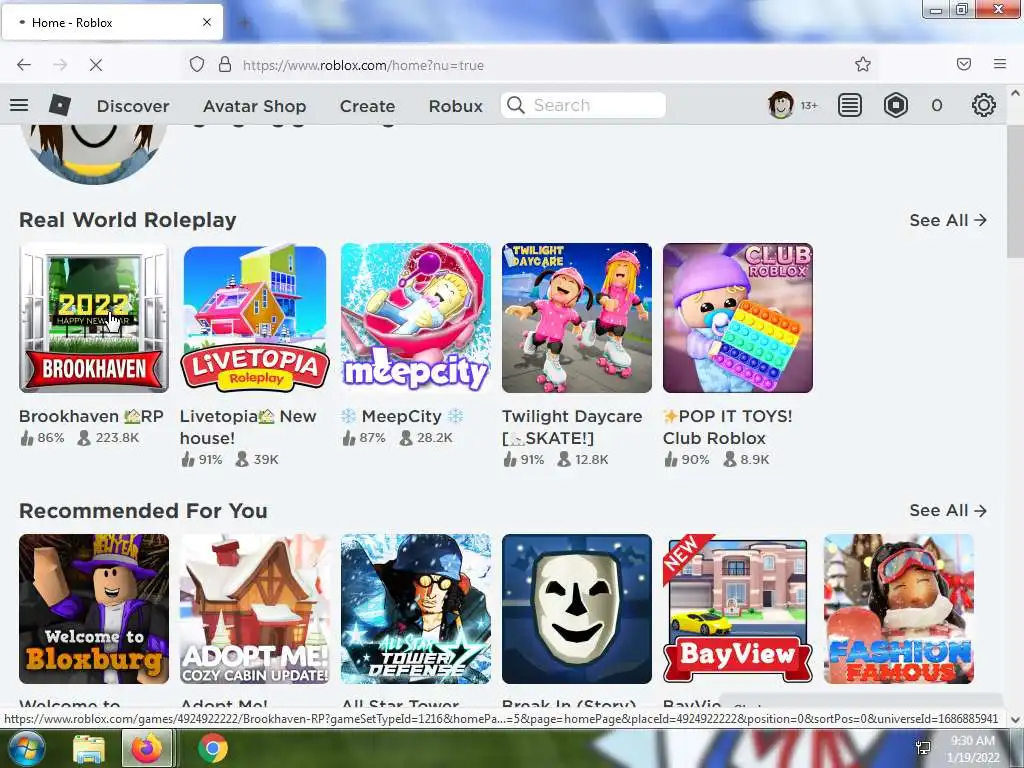Open the user avatar profile icon

point(780,105)
